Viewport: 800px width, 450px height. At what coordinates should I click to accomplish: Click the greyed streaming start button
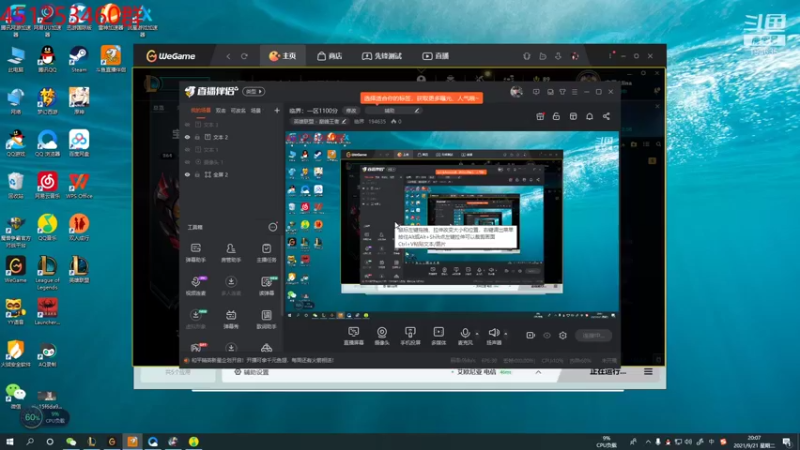point(593,336)
